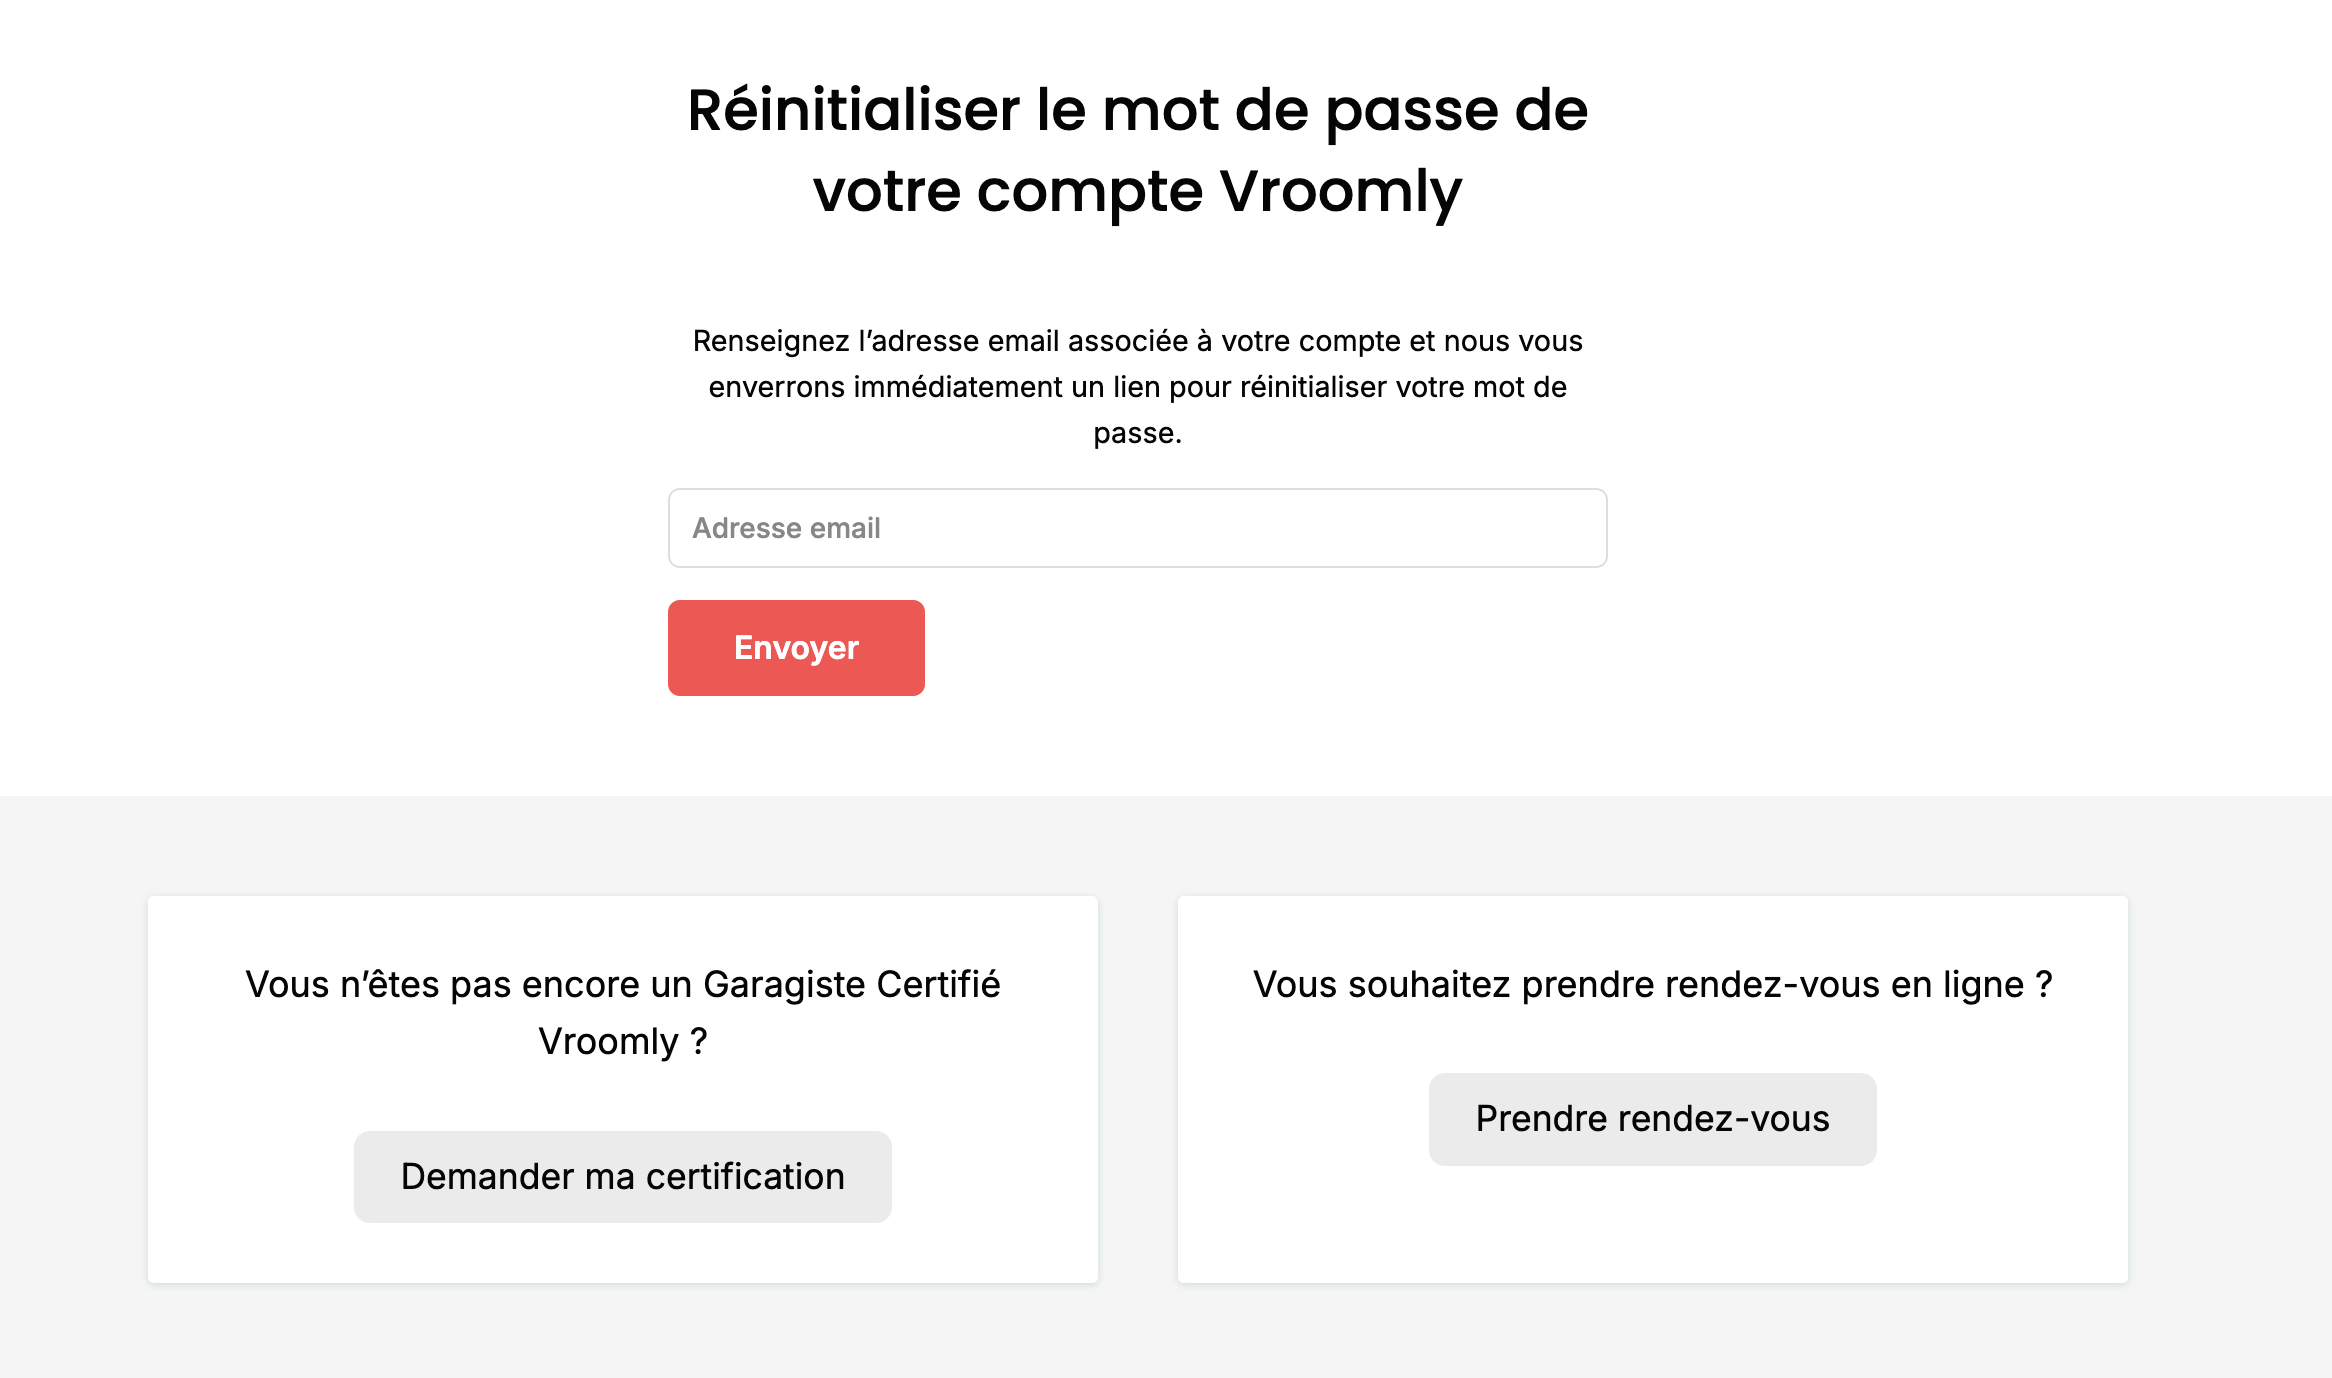Click "mot de passe de" in heading's first line
2332x1378 pixels.
(x=1344, y=112)
